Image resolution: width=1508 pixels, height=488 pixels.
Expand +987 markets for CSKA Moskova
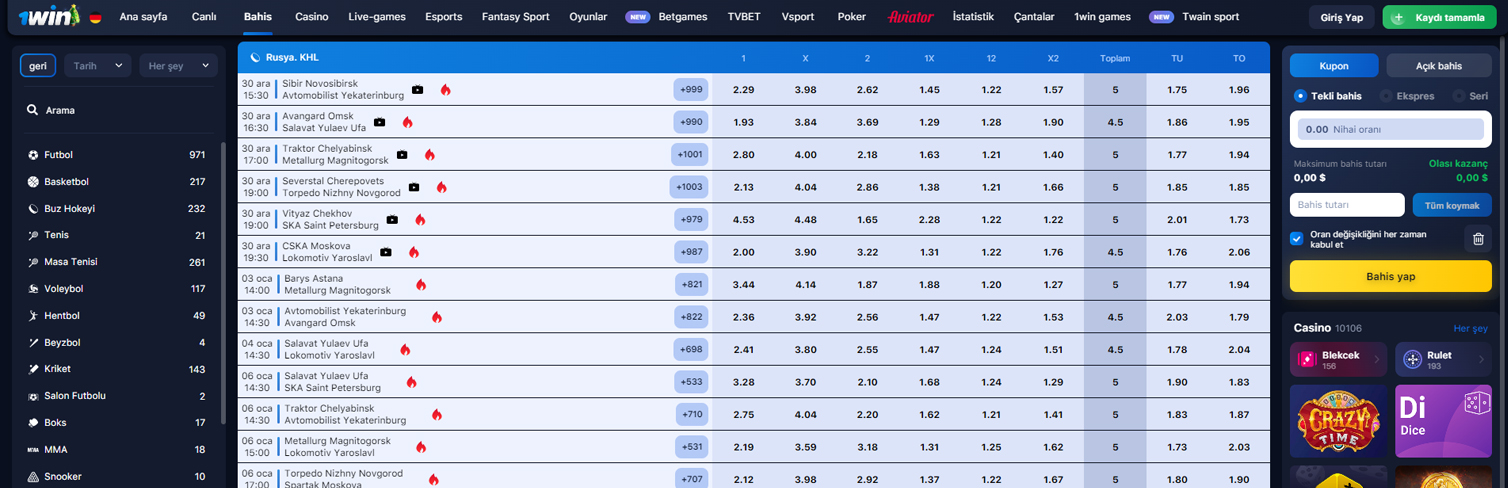coord(692,252)
